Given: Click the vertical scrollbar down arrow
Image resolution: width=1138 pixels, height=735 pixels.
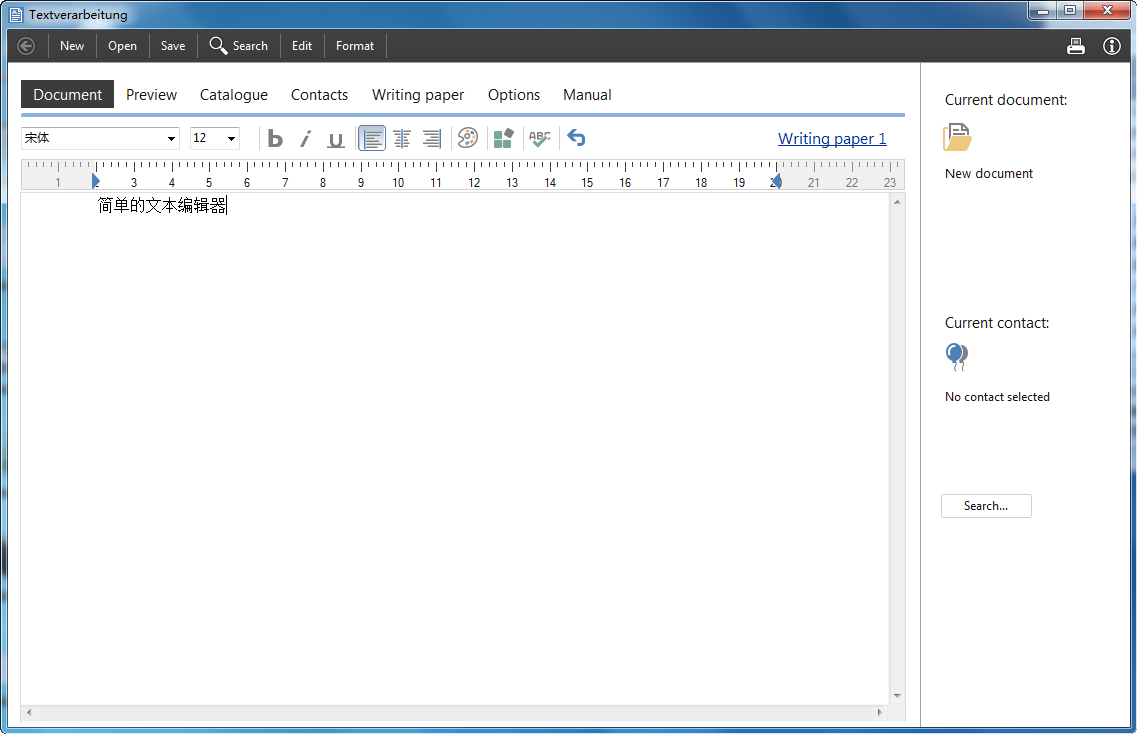Looking at the screenshot, I should 897,696.
